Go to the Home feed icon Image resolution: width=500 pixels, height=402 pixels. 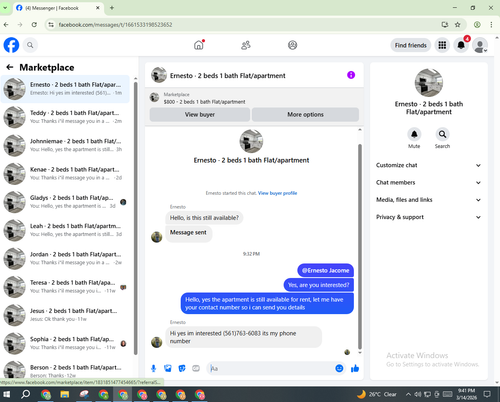point(199,45)
